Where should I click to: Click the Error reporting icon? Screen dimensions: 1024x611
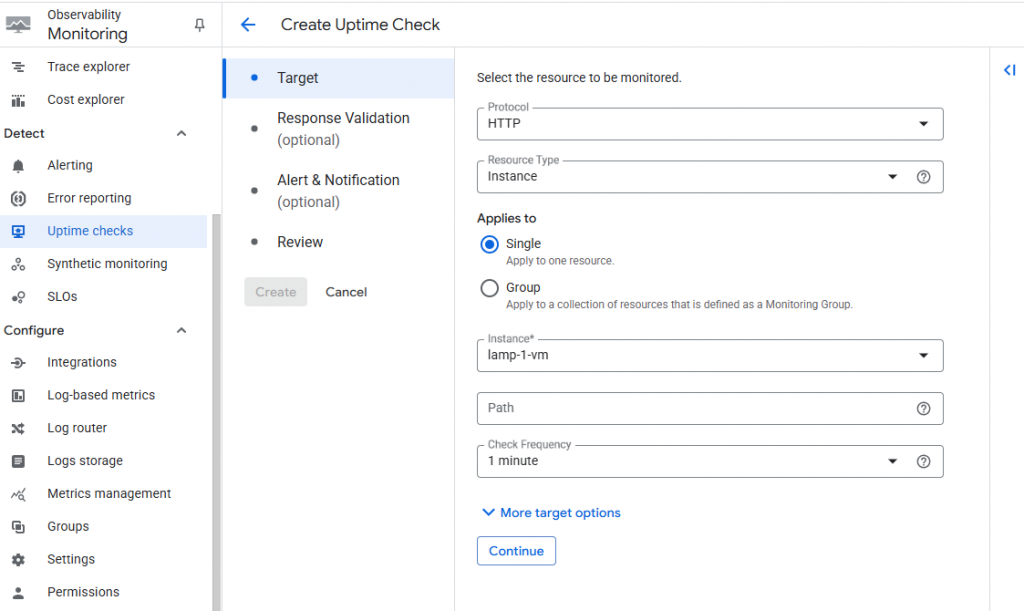pos(18,198)
